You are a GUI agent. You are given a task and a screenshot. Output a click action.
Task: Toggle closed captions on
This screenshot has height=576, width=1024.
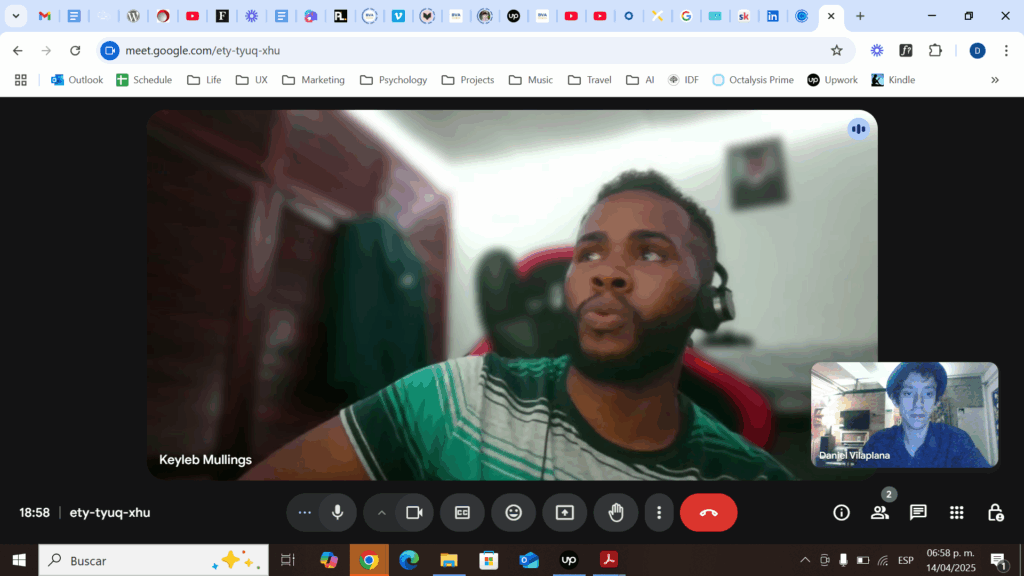tap(462, 513)
